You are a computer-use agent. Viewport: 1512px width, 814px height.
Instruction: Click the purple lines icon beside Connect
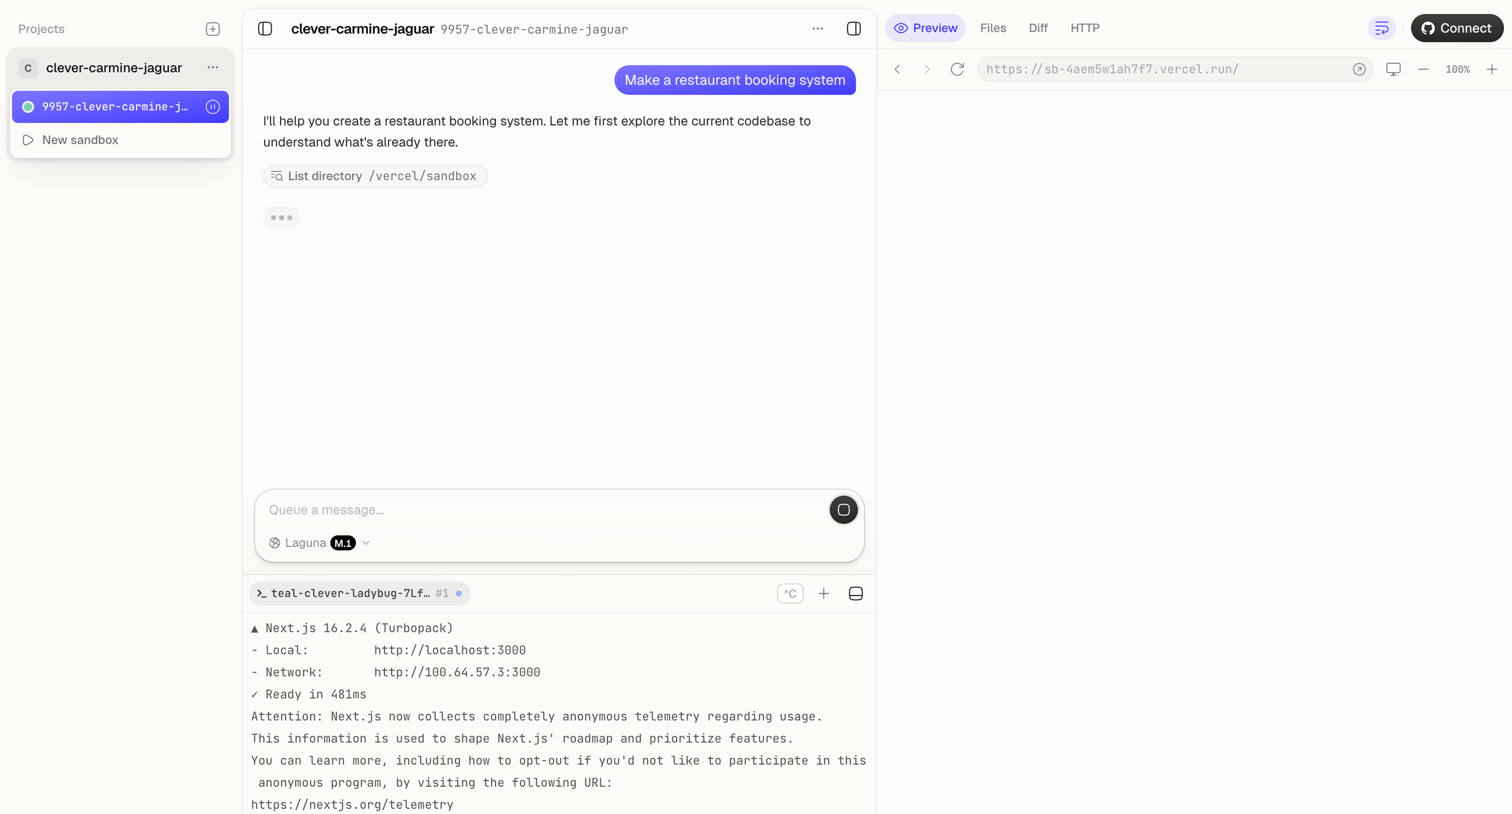tap(1382, 28)
